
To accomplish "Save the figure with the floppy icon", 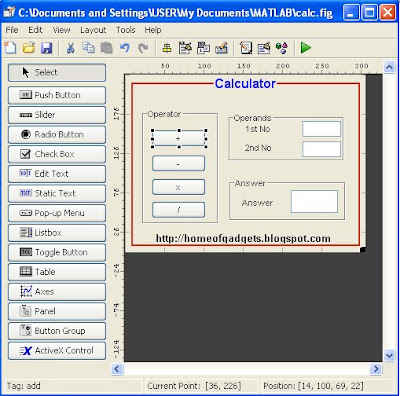I will (x=47, y=48).
